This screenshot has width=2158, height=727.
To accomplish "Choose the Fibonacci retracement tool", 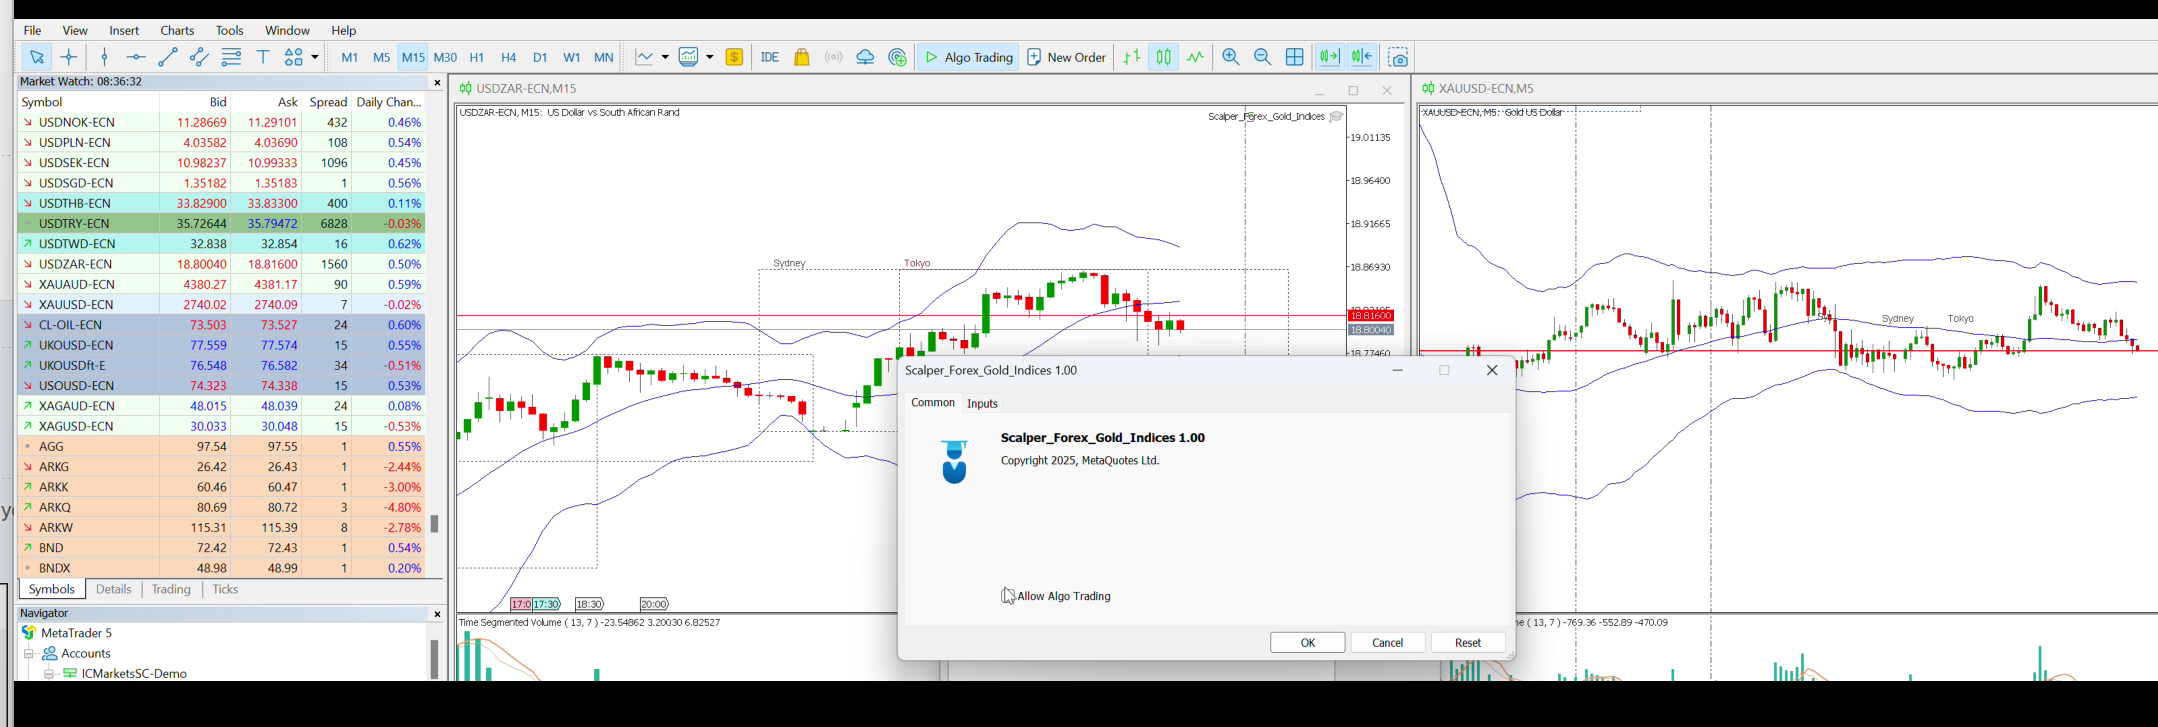I will coord(232,57).
